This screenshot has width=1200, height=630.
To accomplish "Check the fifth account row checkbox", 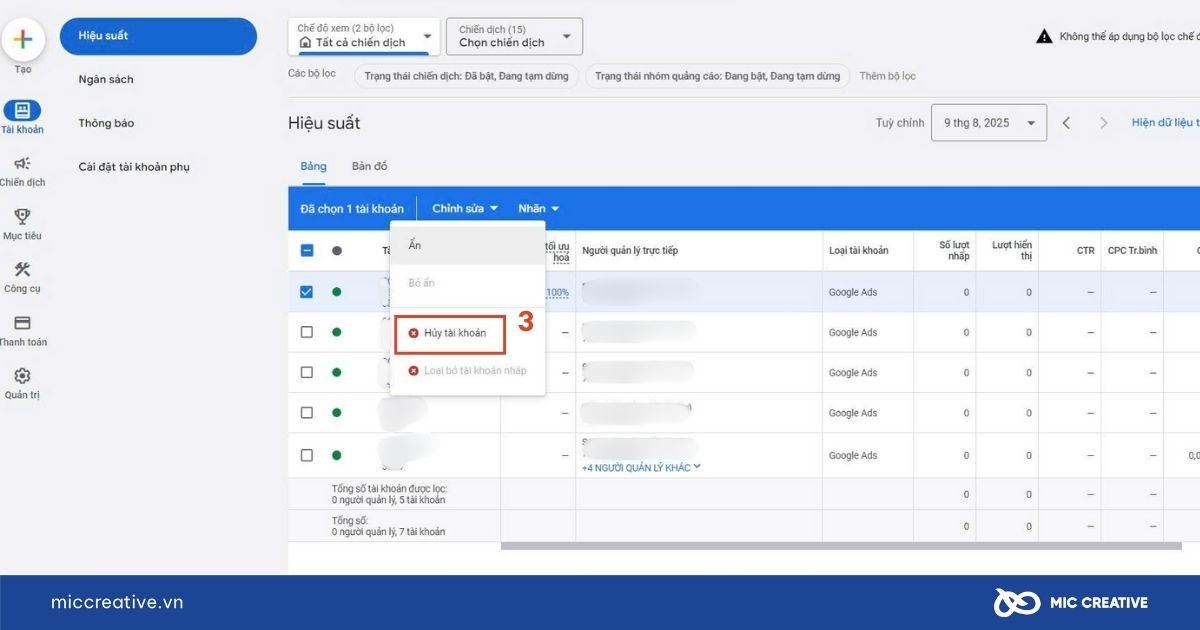I will 307,455.
